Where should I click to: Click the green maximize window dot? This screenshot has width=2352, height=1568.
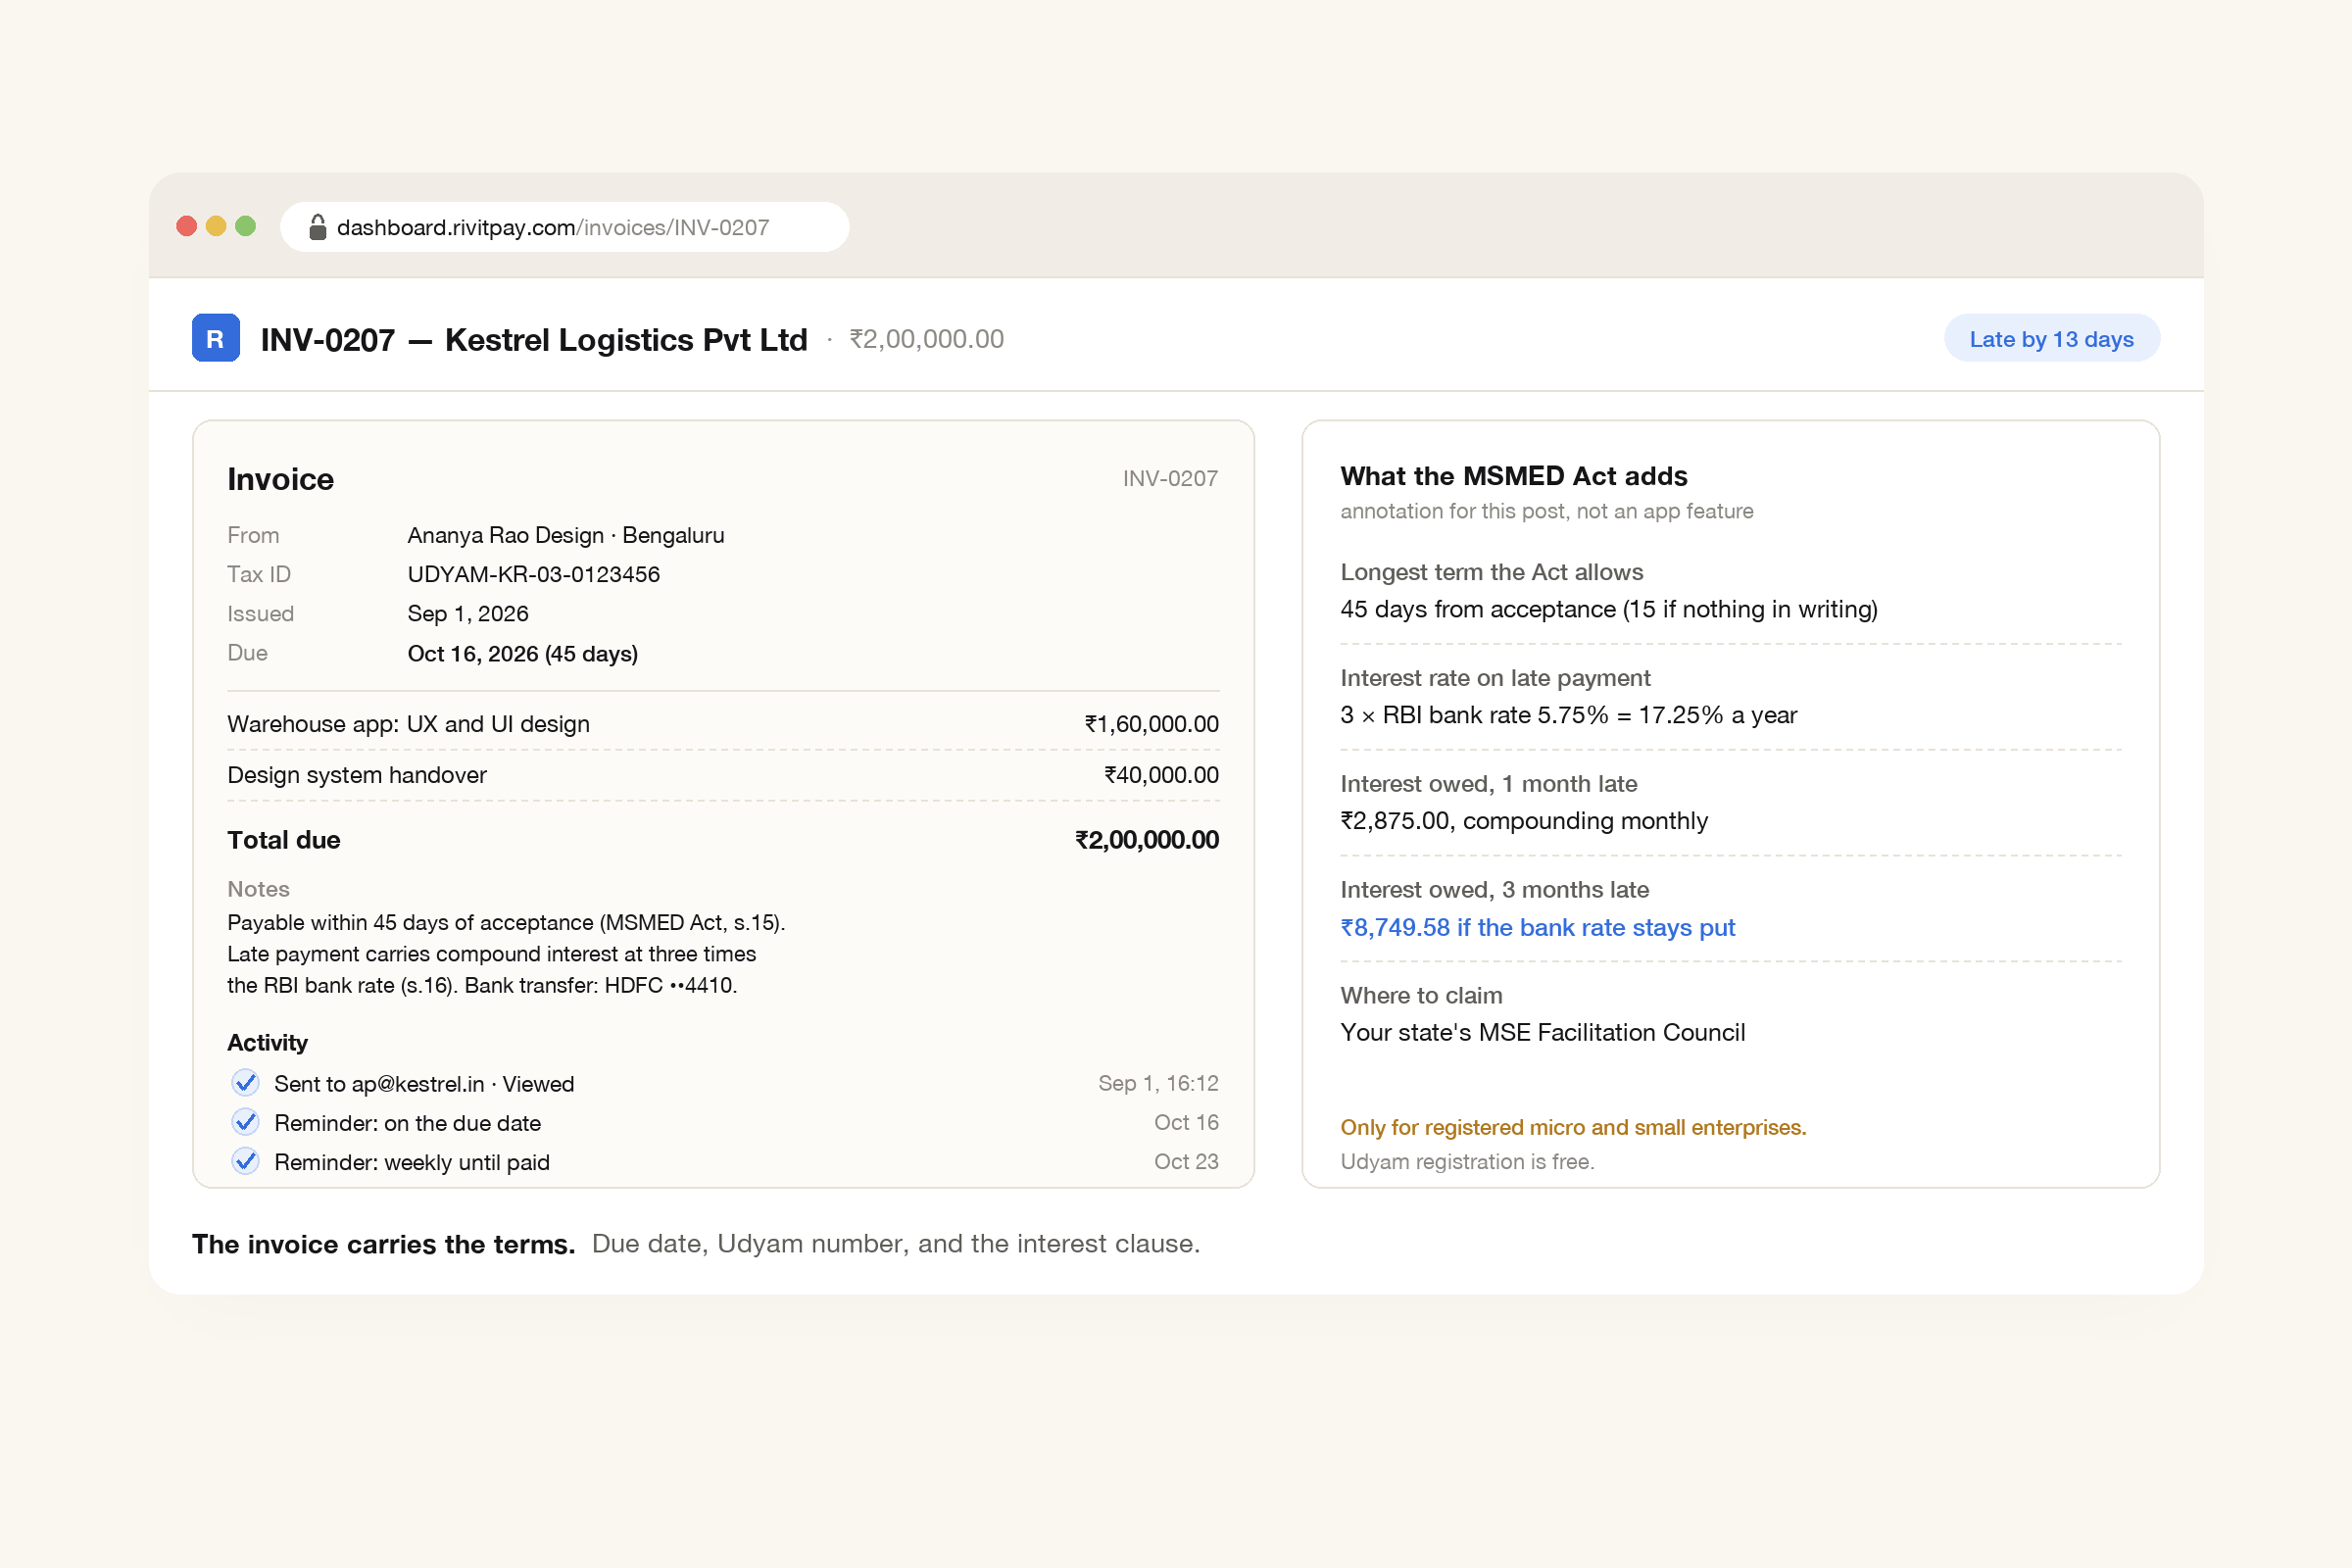[245, 226]
